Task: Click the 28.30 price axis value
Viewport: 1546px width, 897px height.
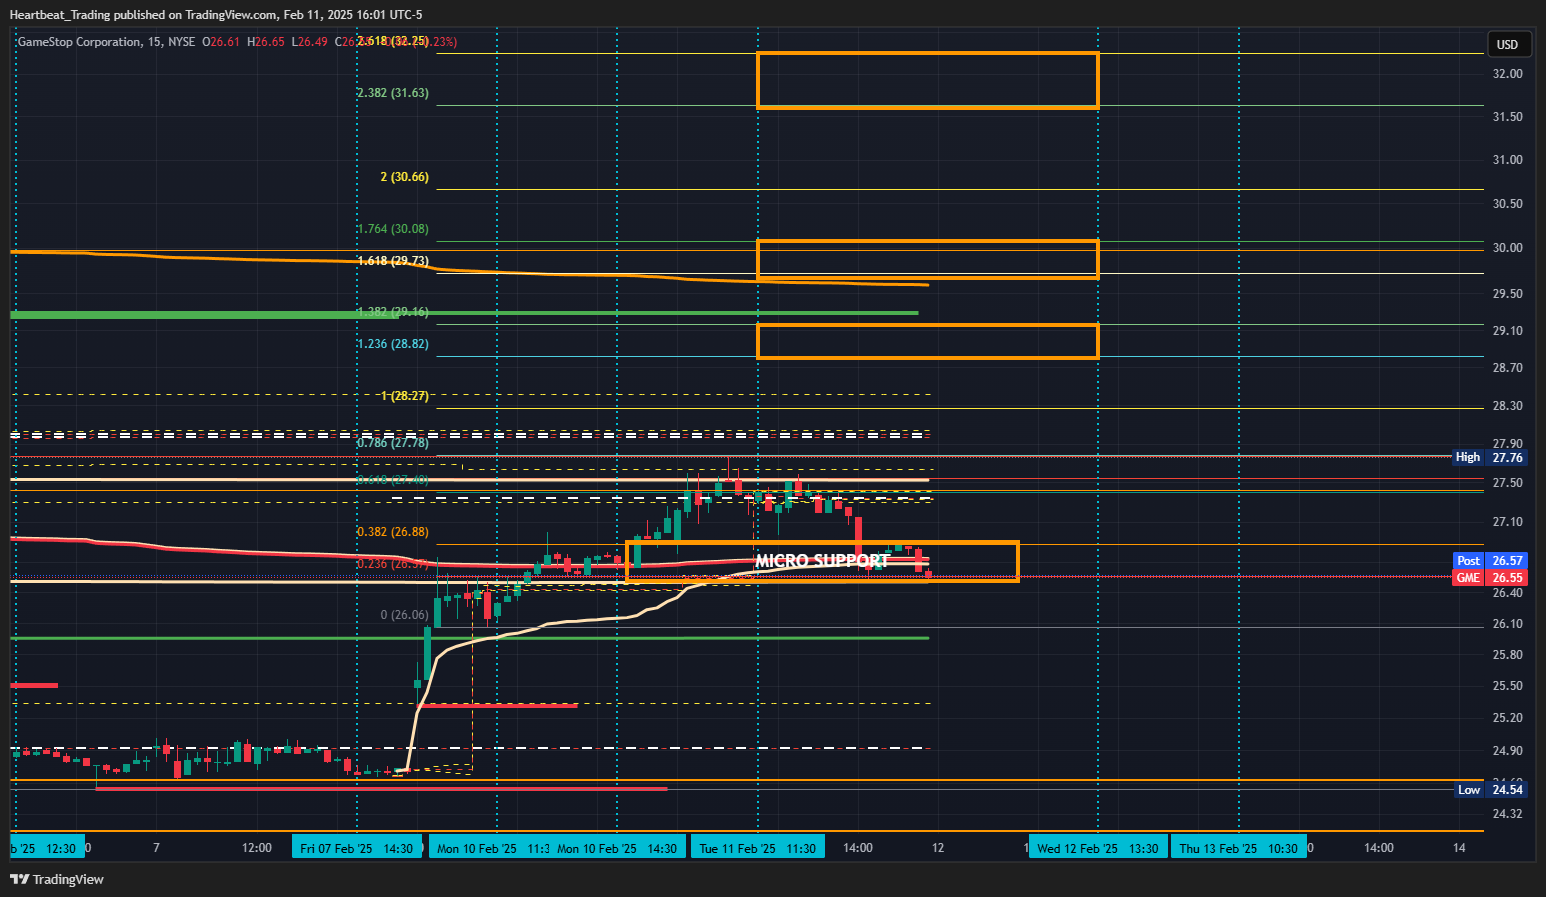Action: point(1507,406)
